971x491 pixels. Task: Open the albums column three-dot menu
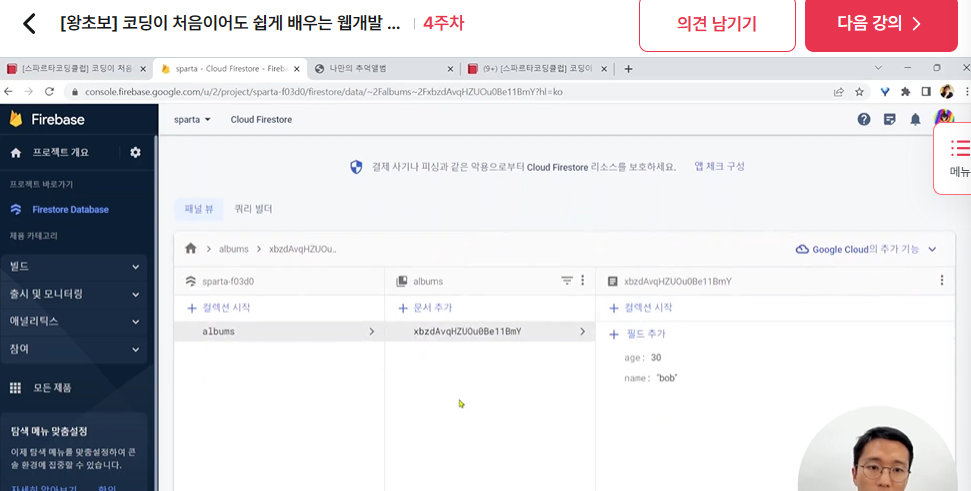(x=583, y=280)
